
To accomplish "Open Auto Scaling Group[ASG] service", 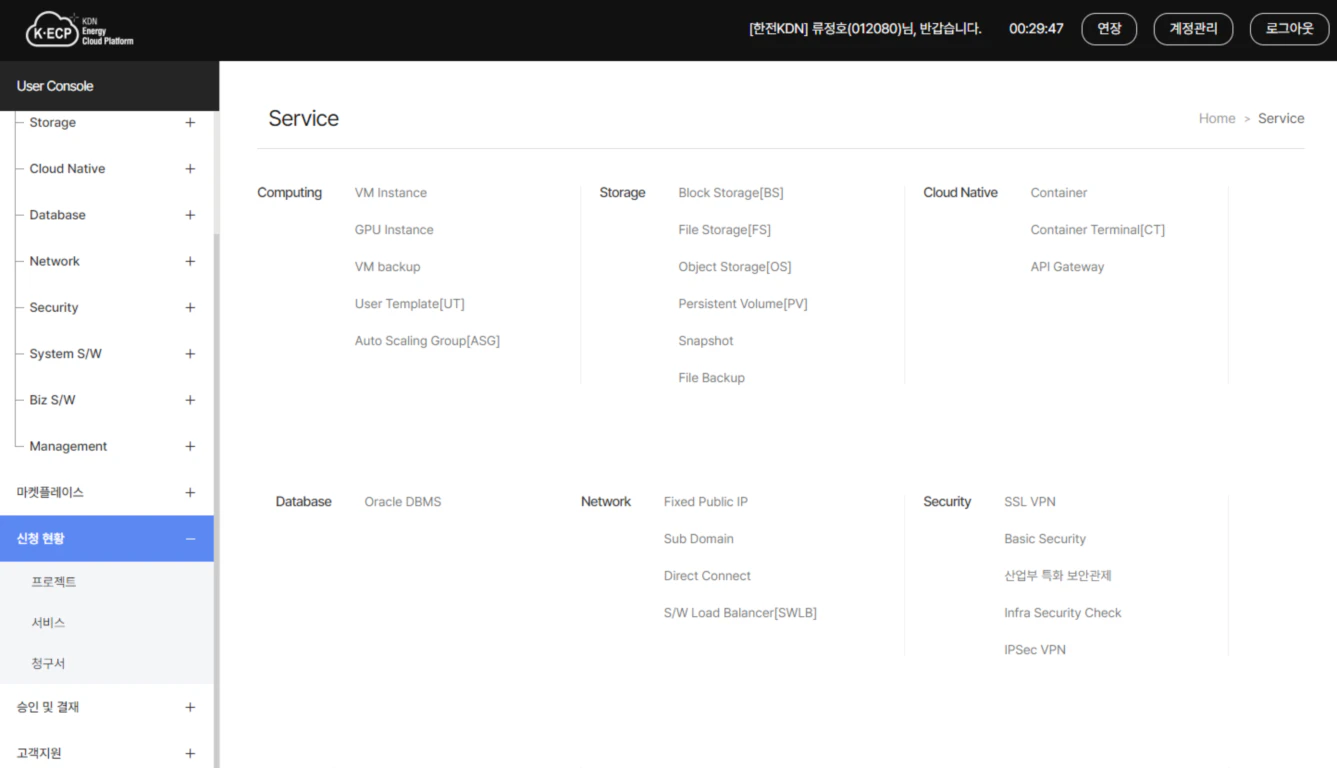I will pos(427,341).
